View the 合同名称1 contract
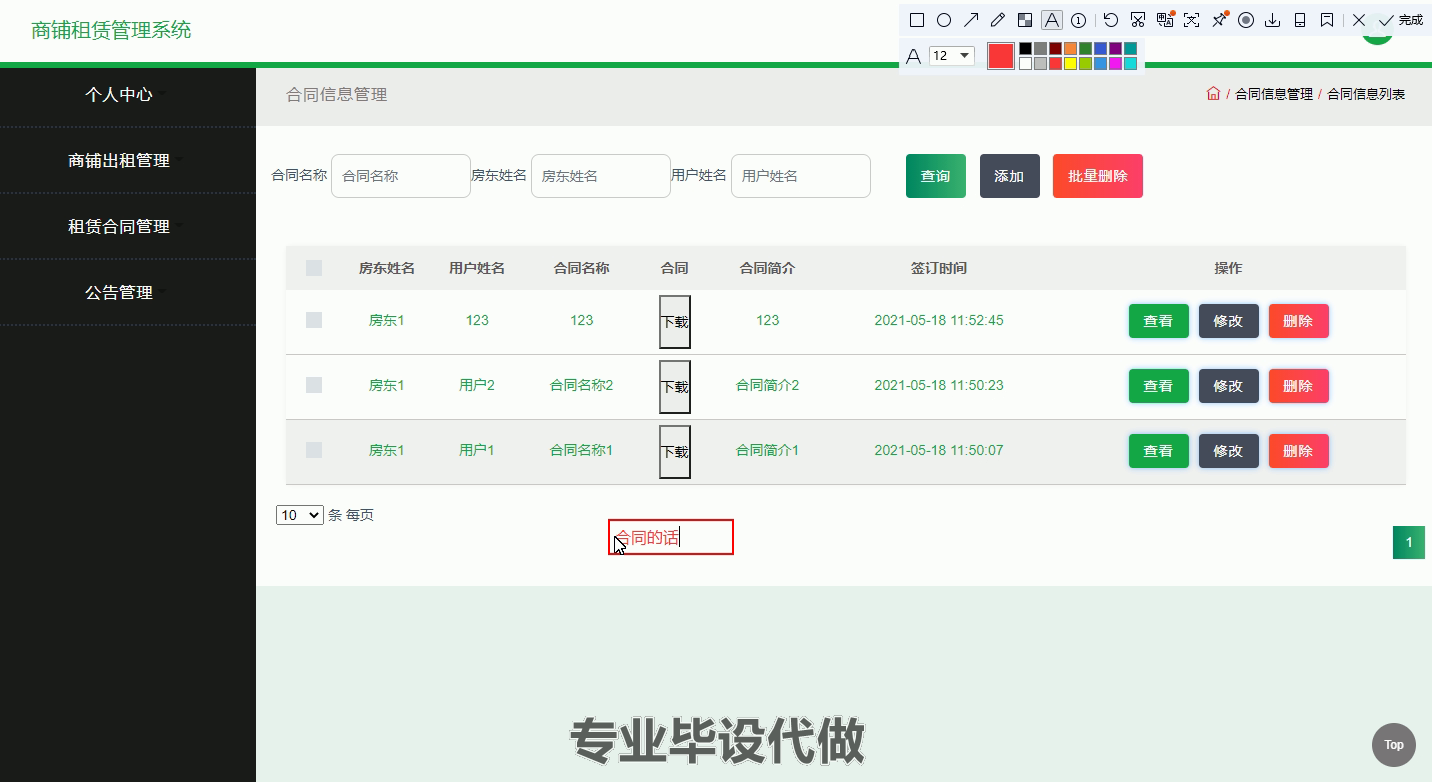 click(x=1159, y=451)
